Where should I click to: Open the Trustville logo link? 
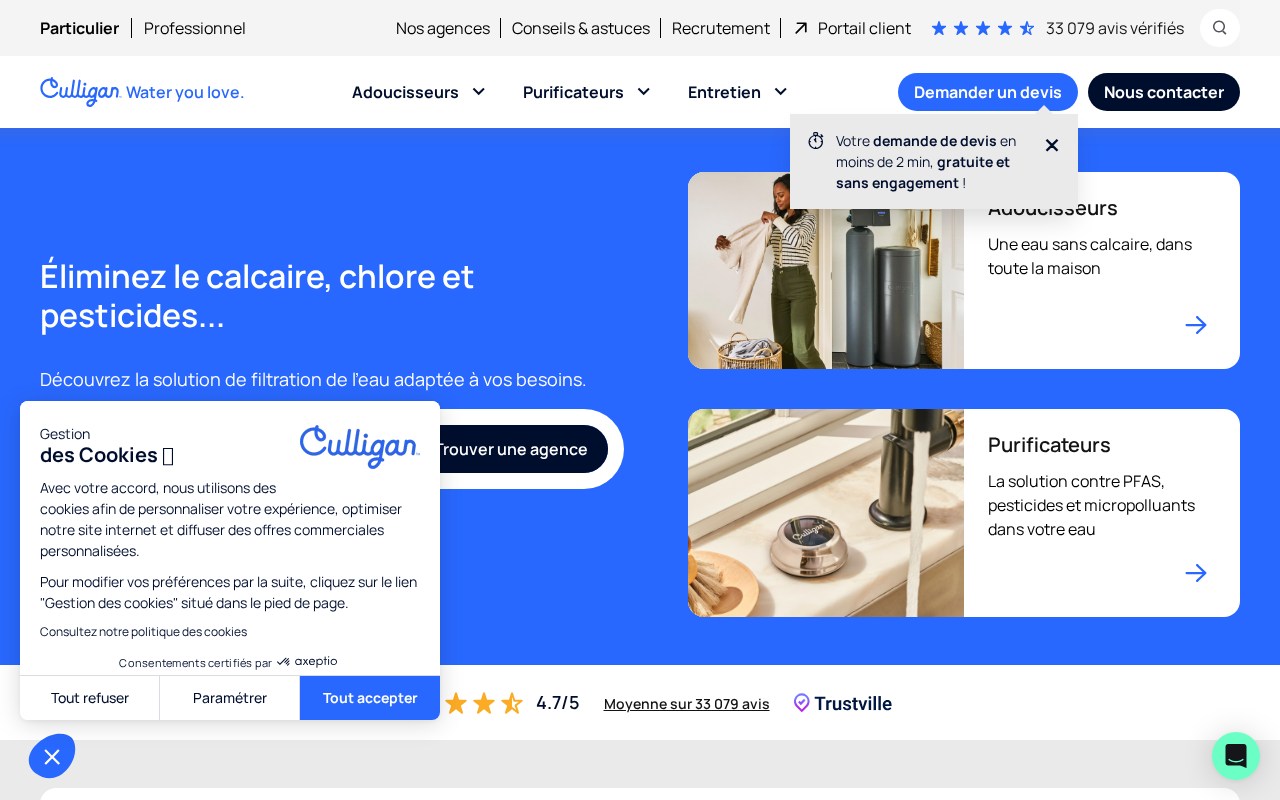point(843,703)
